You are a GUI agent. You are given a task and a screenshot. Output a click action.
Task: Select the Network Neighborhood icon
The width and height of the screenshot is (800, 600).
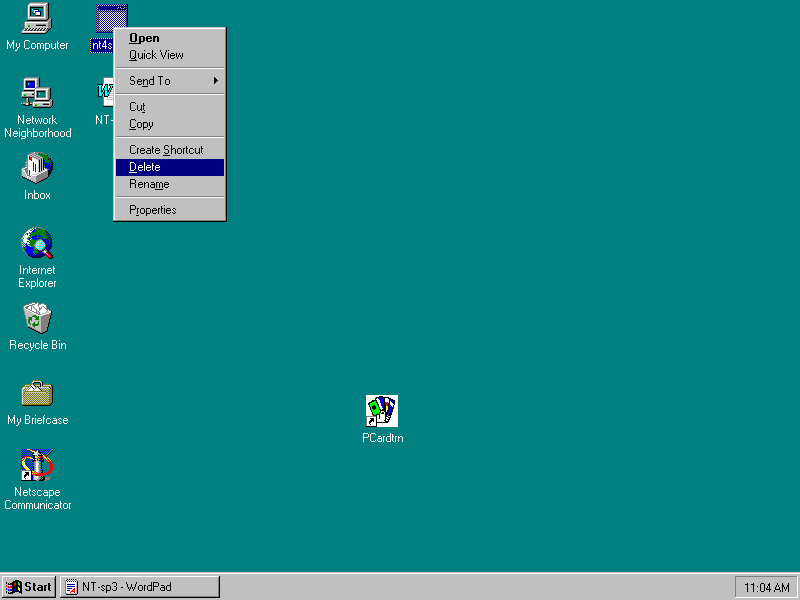click(x=37, y=94)
